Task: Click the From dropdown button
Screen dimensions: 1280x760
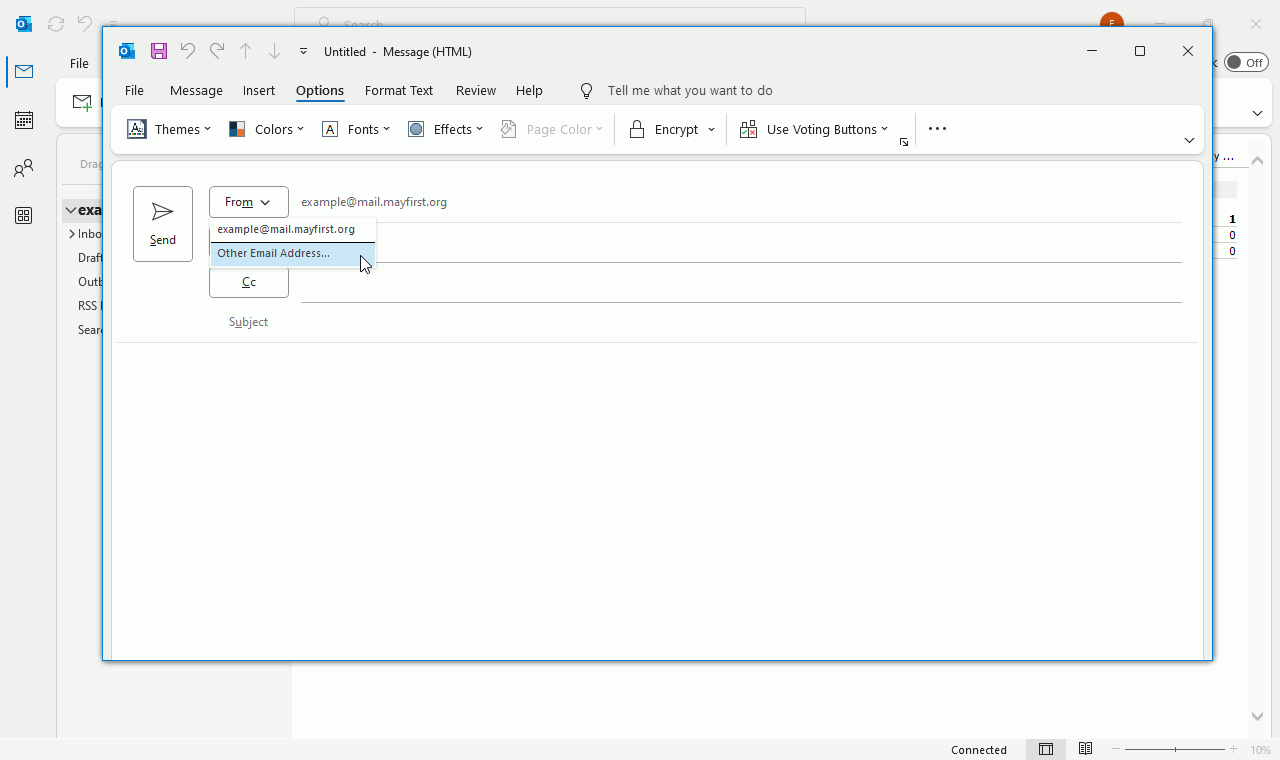Action: [x=249, y=202]
